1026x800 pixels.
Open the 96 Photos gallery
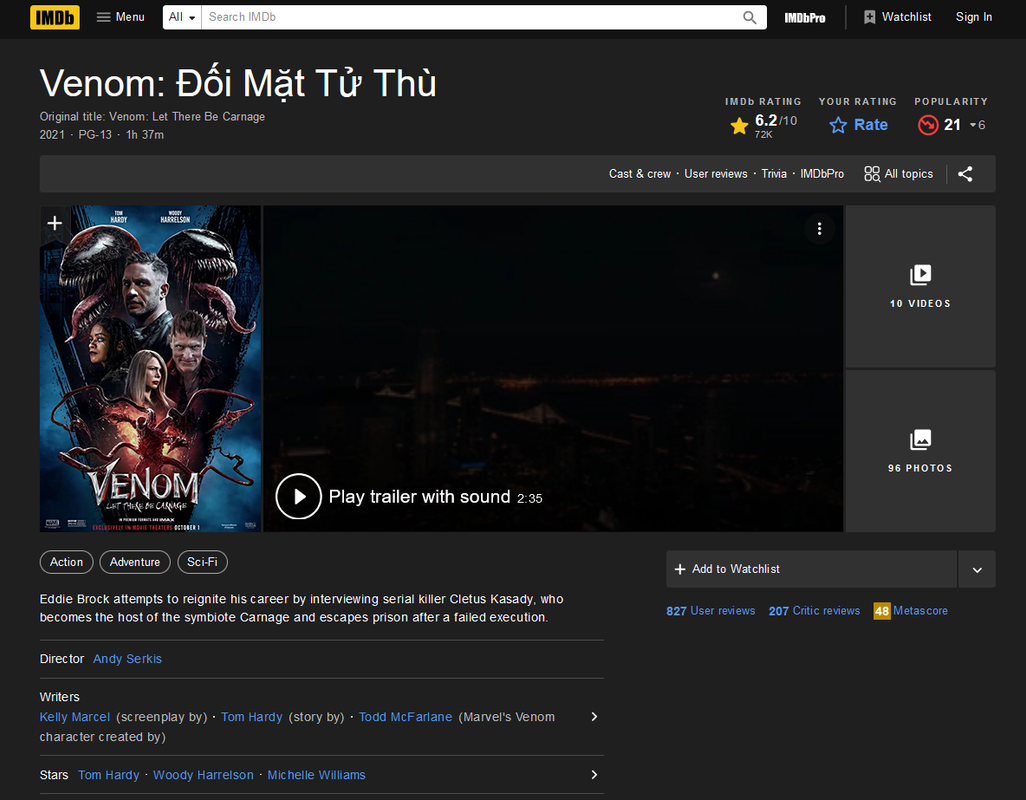click(920, 451)
